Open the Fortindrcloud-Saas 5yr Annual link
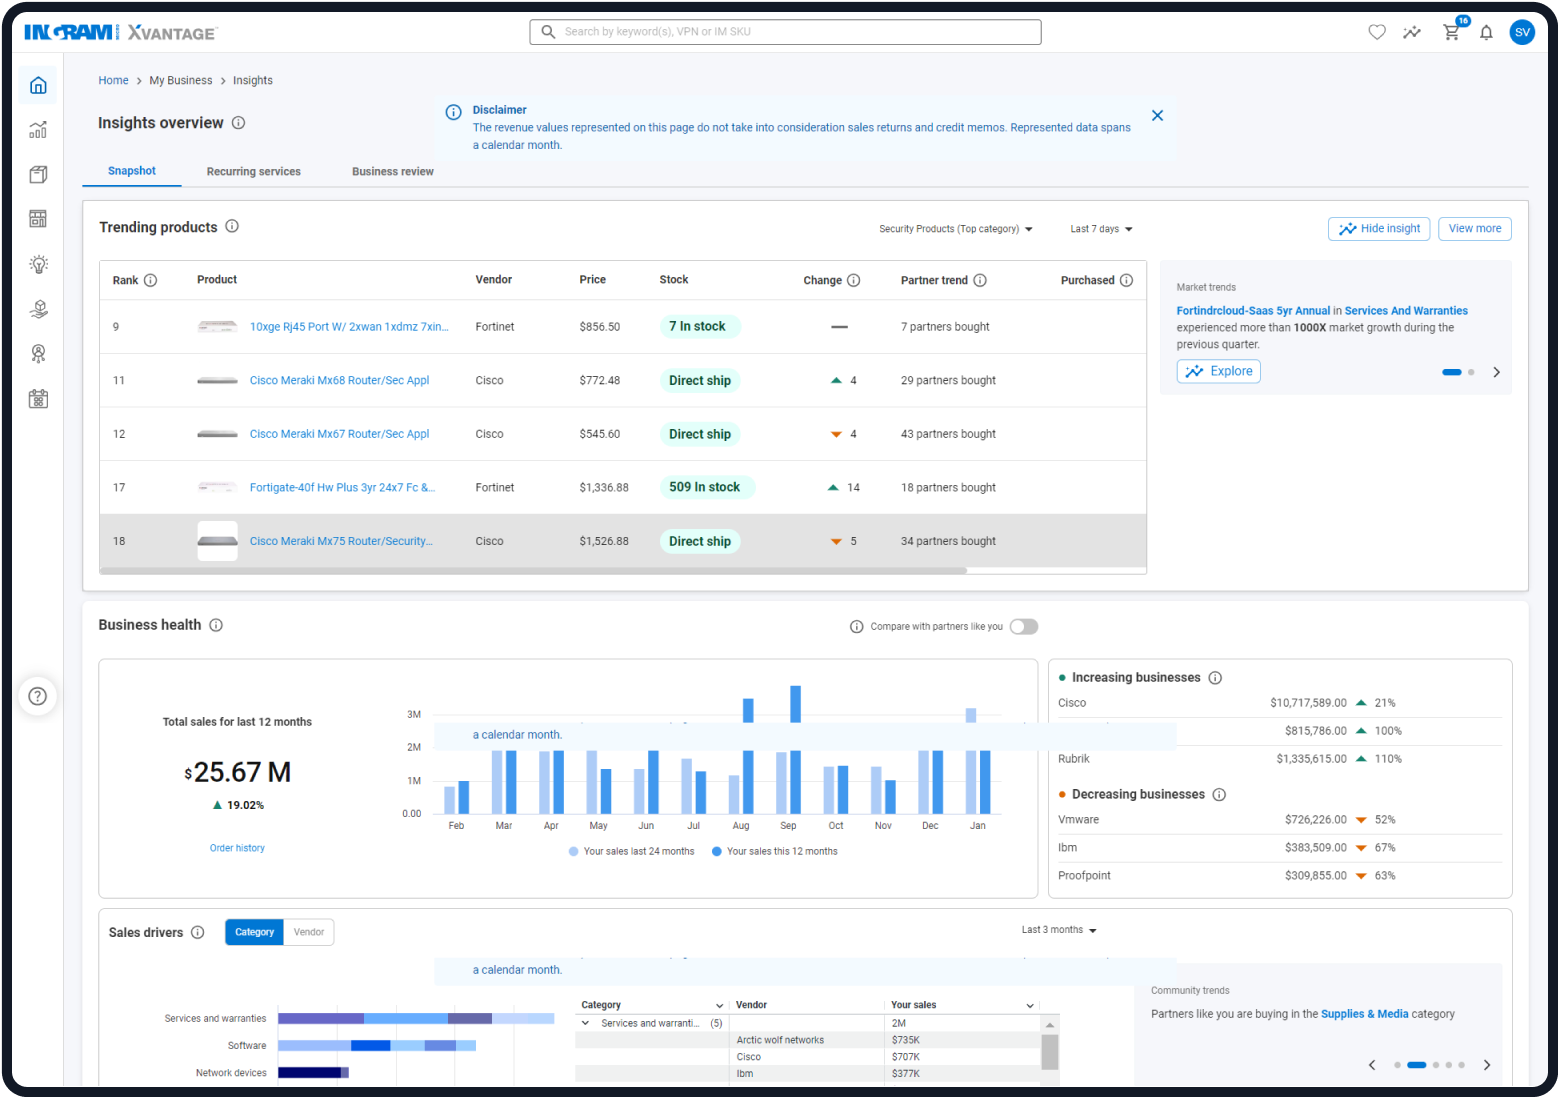 (x=1253, y=311)
